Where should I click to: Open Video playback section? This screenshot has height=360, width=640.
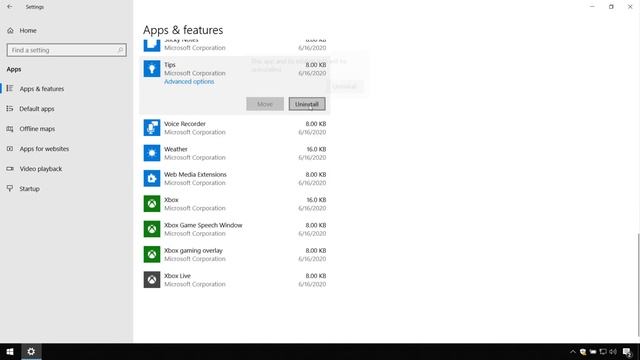tap(41, 169)
